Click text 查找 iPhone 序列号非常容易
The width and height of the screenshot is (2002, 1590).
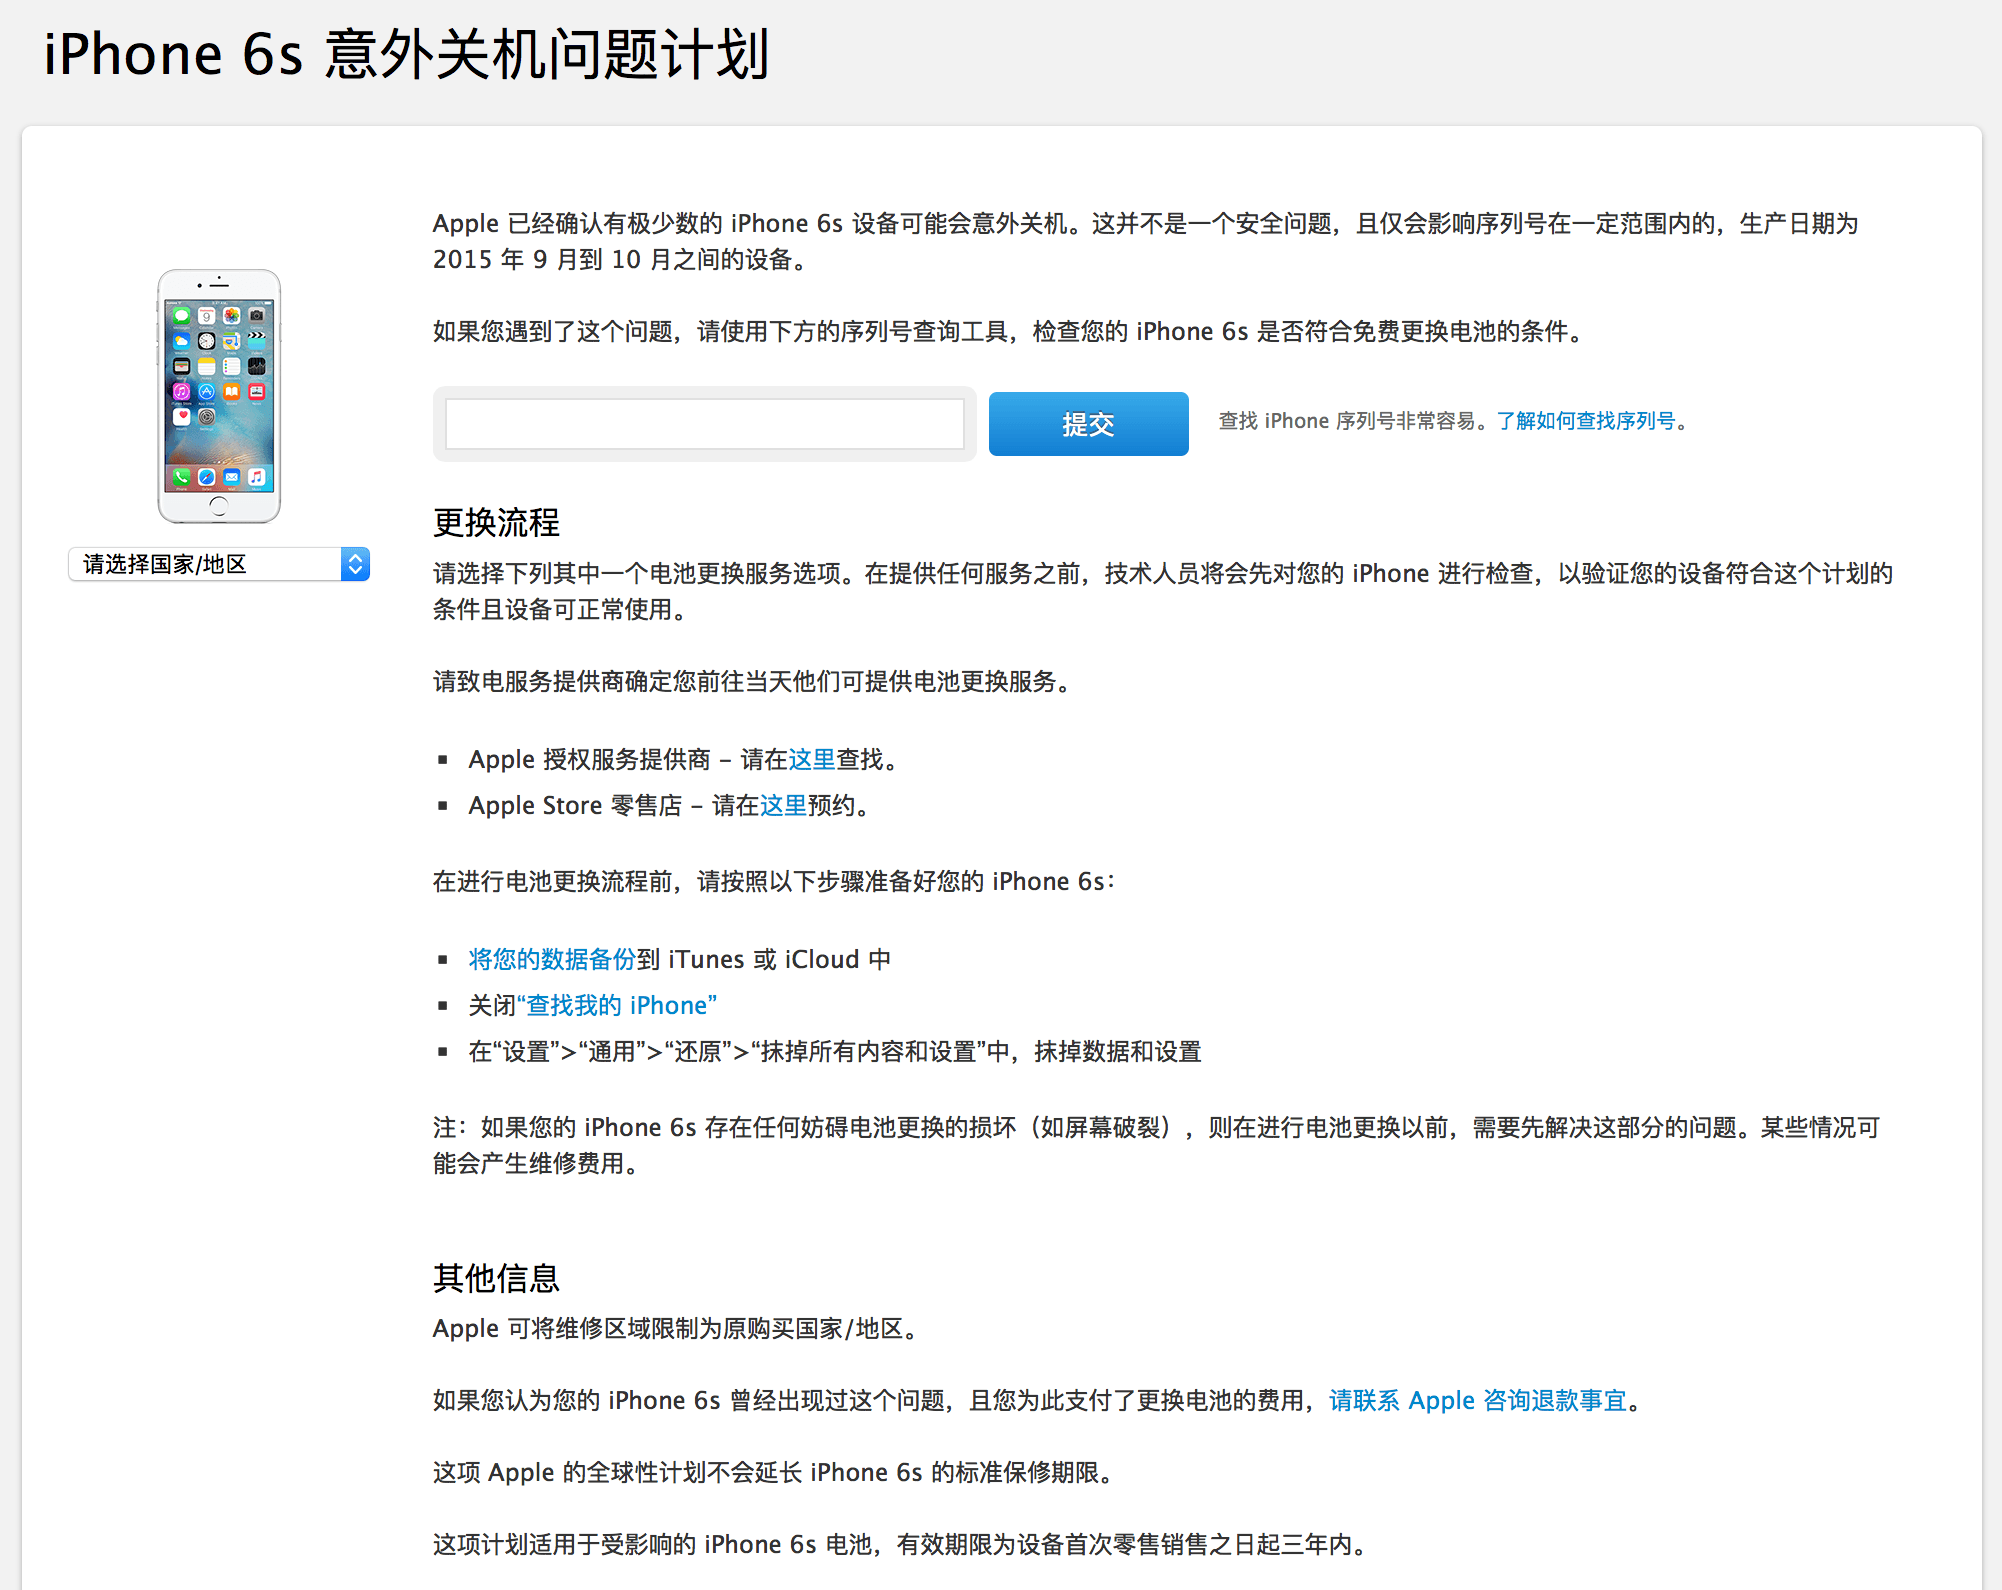[x=1346, y=421]
